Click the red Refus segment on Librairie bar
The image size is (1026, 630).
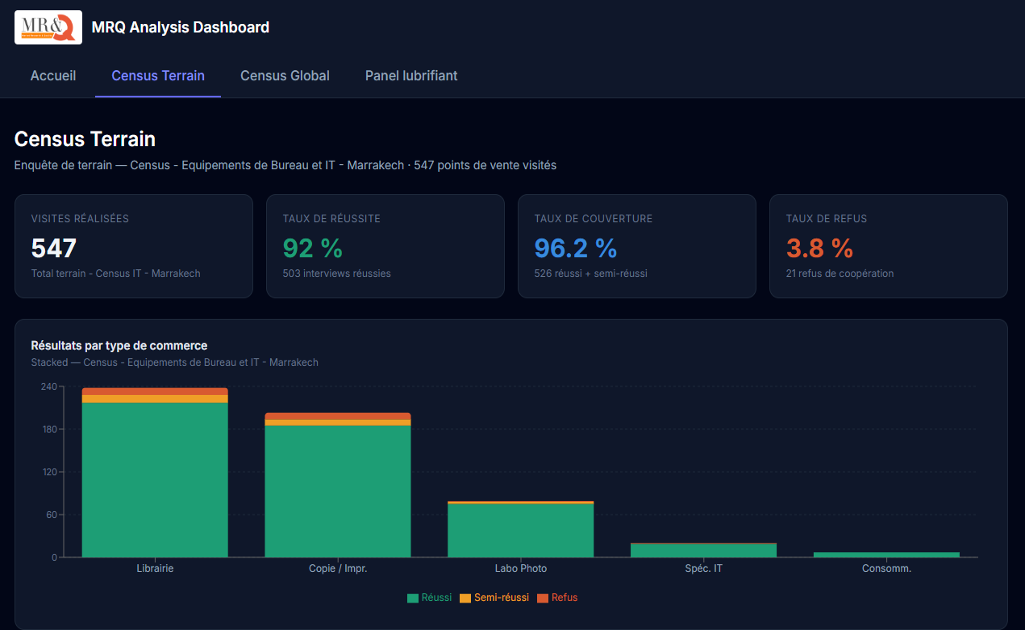[155, 391]
